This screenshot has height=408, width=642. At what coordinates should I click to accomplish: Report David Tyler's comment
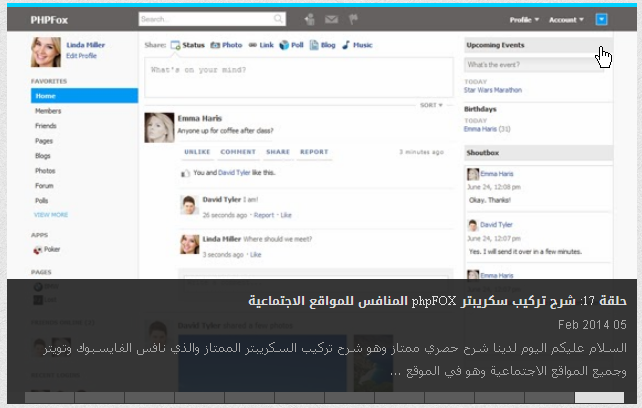(x=264, y=215)
